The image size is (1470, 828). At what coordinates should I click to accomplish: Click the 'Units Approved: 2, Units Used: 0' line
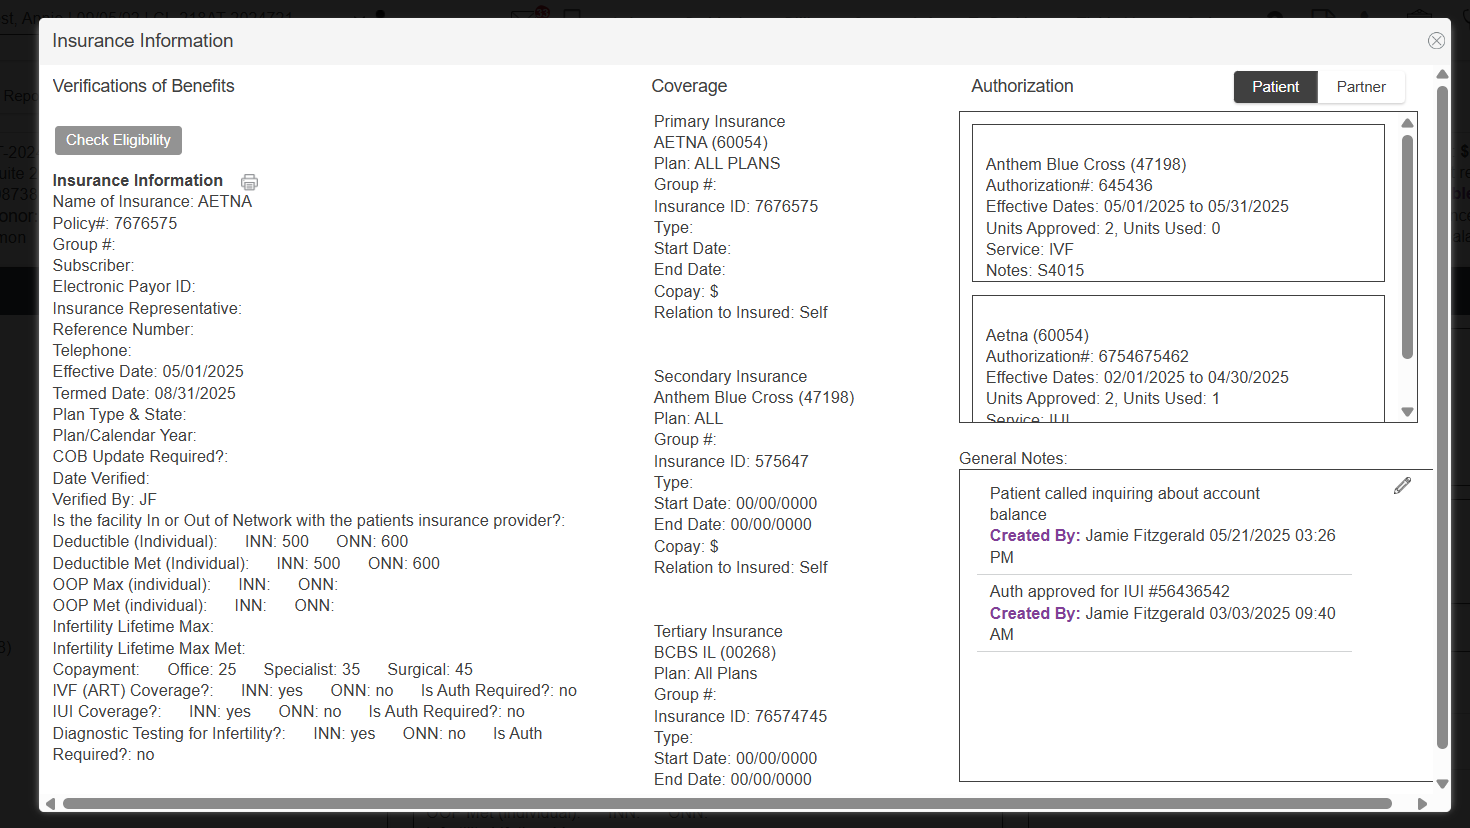click(x=1103, y=228)
